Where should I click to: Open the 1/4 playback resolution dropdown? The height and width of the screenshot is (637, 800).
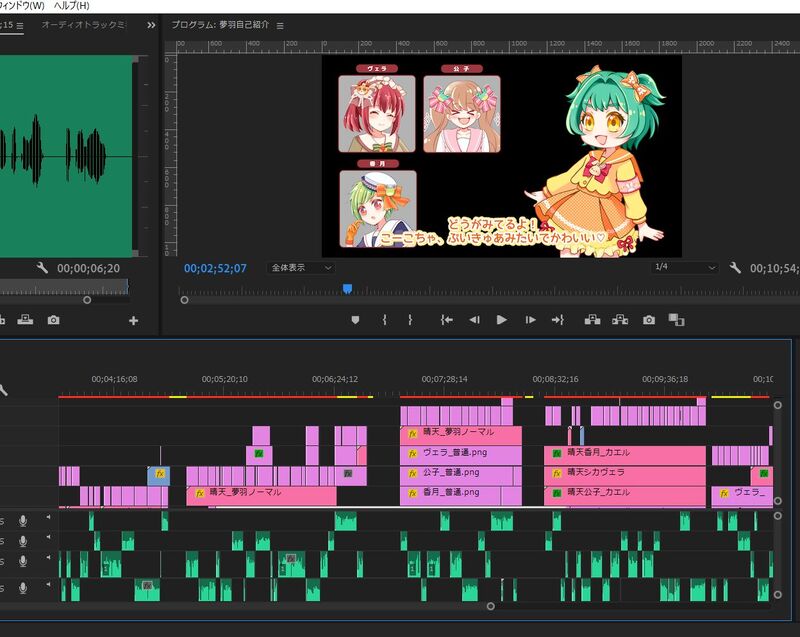click(685, 267)
